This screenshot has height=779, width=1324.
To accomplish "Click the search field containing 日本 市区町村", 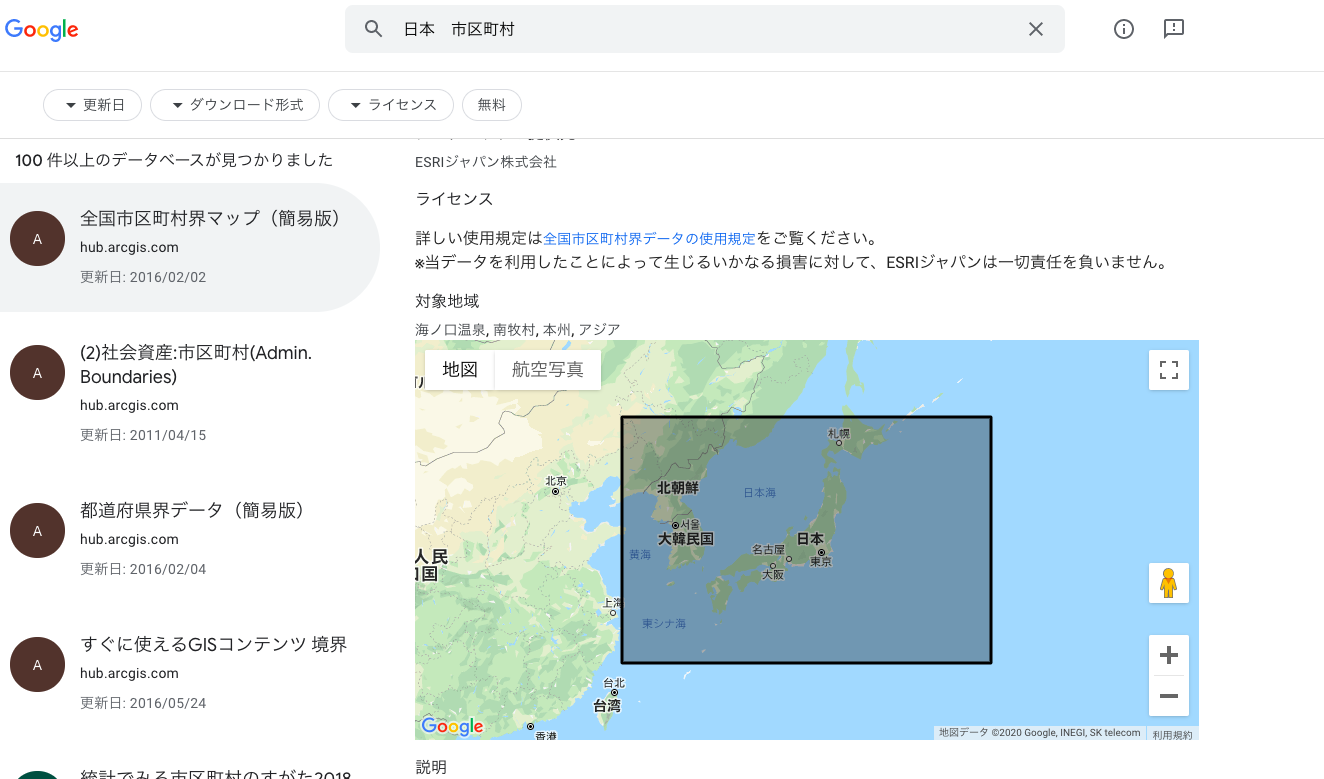I will (x=704, y=29).
